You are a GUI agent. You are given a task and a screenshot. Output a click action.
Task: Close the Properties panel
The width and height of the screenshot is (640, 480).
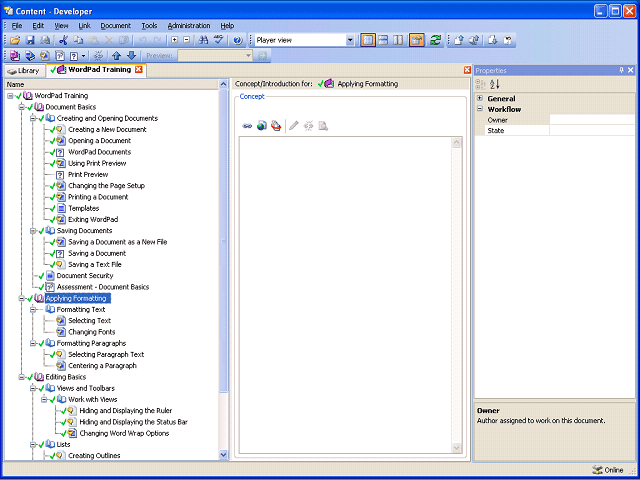click(631, 70)
